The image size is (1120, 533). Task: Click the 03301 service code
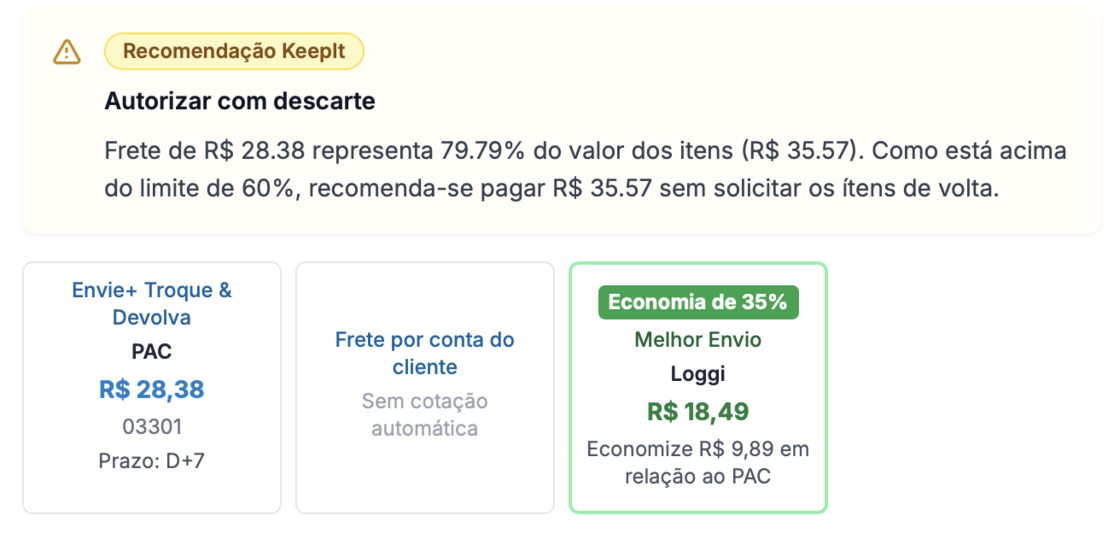152,427
